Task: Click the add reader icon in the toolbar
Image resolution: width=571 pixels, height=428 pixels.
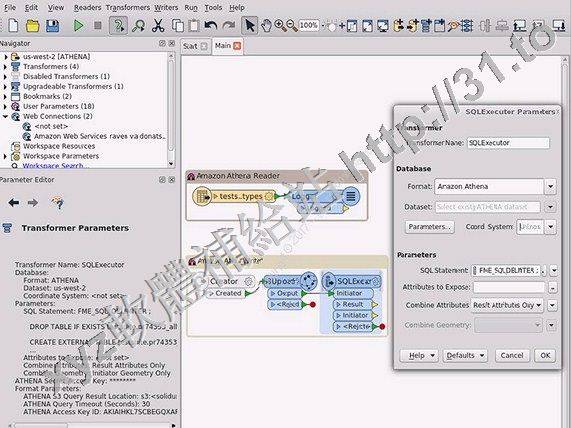Action: pyautogui.click(x=398, y=26)
